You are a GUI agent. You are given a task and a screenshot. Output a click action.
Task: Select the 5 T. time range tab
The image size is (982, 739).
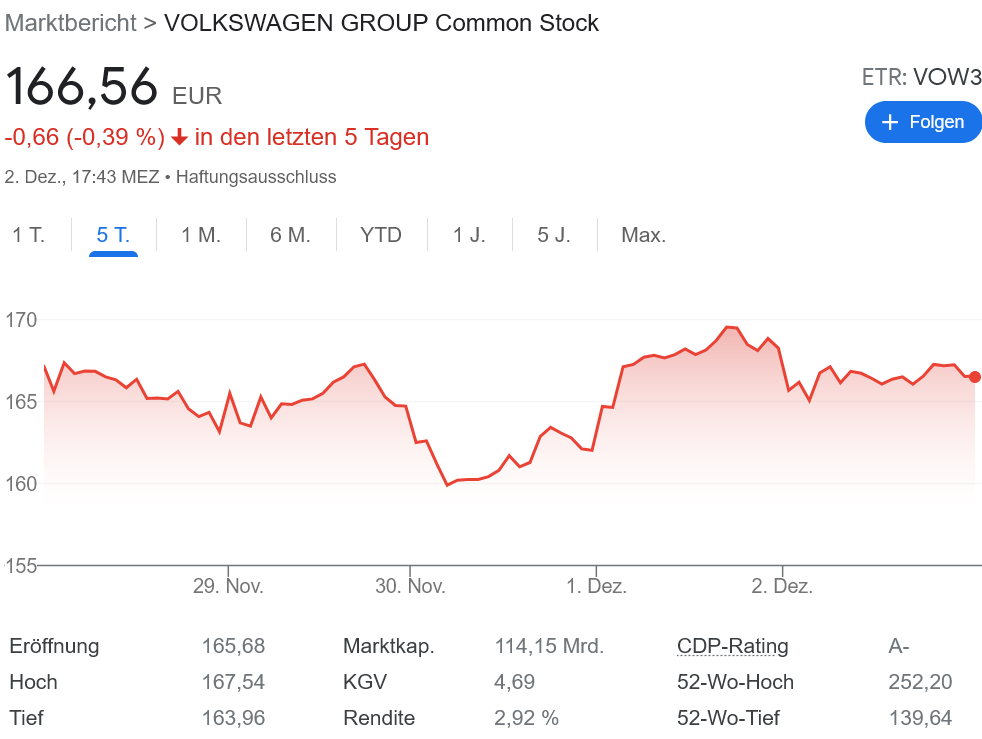click(x=113, y=236)
